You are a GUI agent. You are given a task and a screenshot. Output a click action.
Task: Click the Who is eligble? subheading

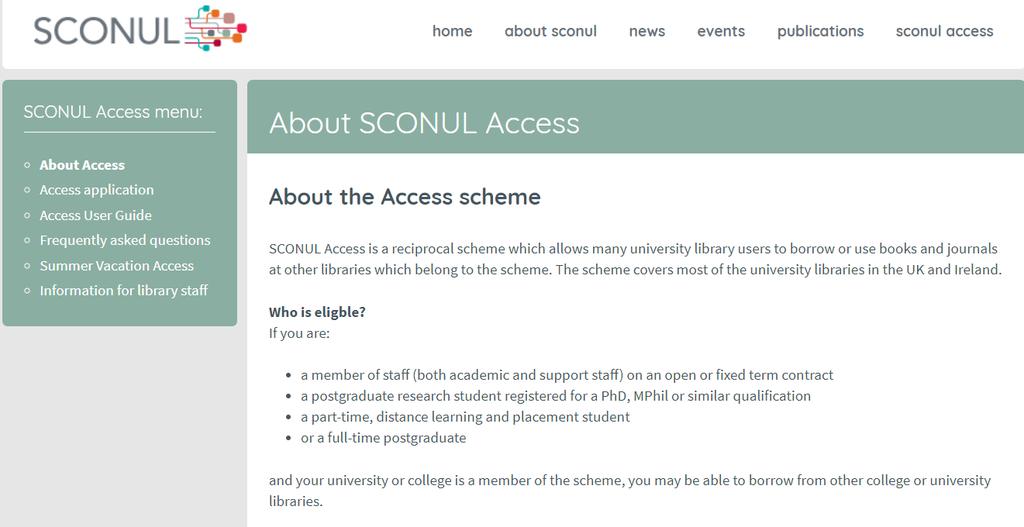(x=317, y=312)
